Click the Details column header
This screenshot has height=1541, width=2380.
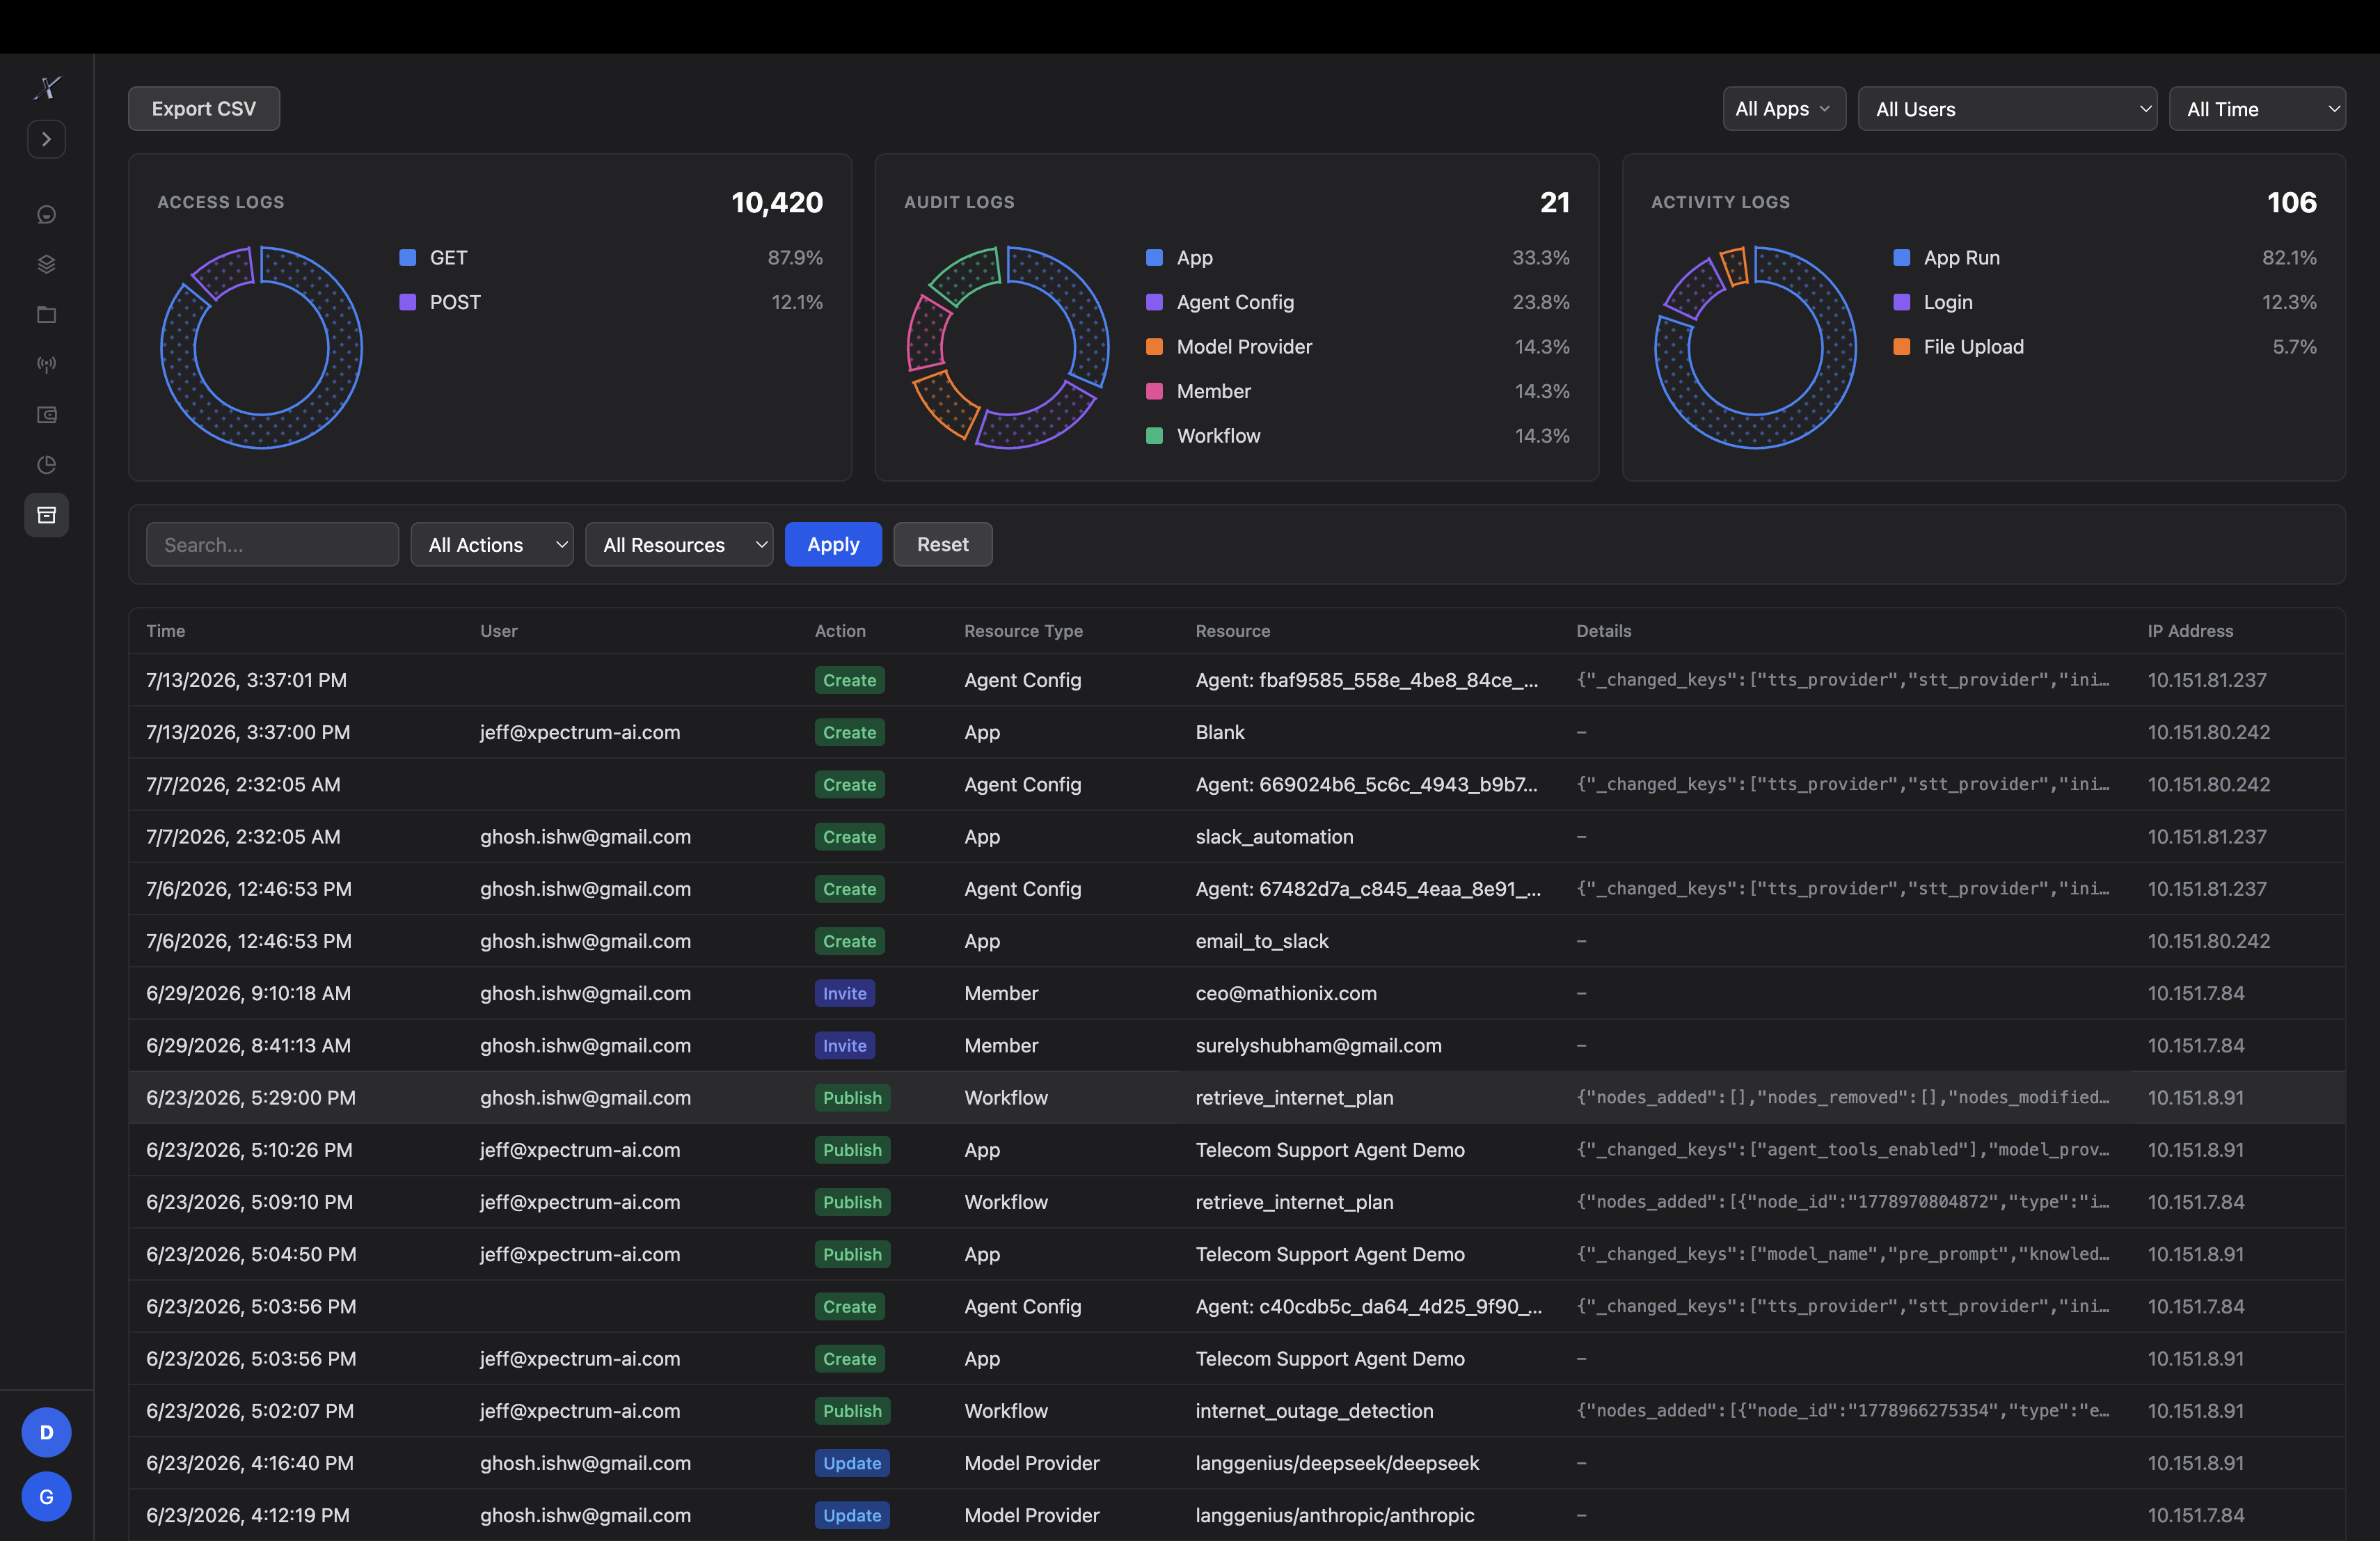coord(1604,631)
